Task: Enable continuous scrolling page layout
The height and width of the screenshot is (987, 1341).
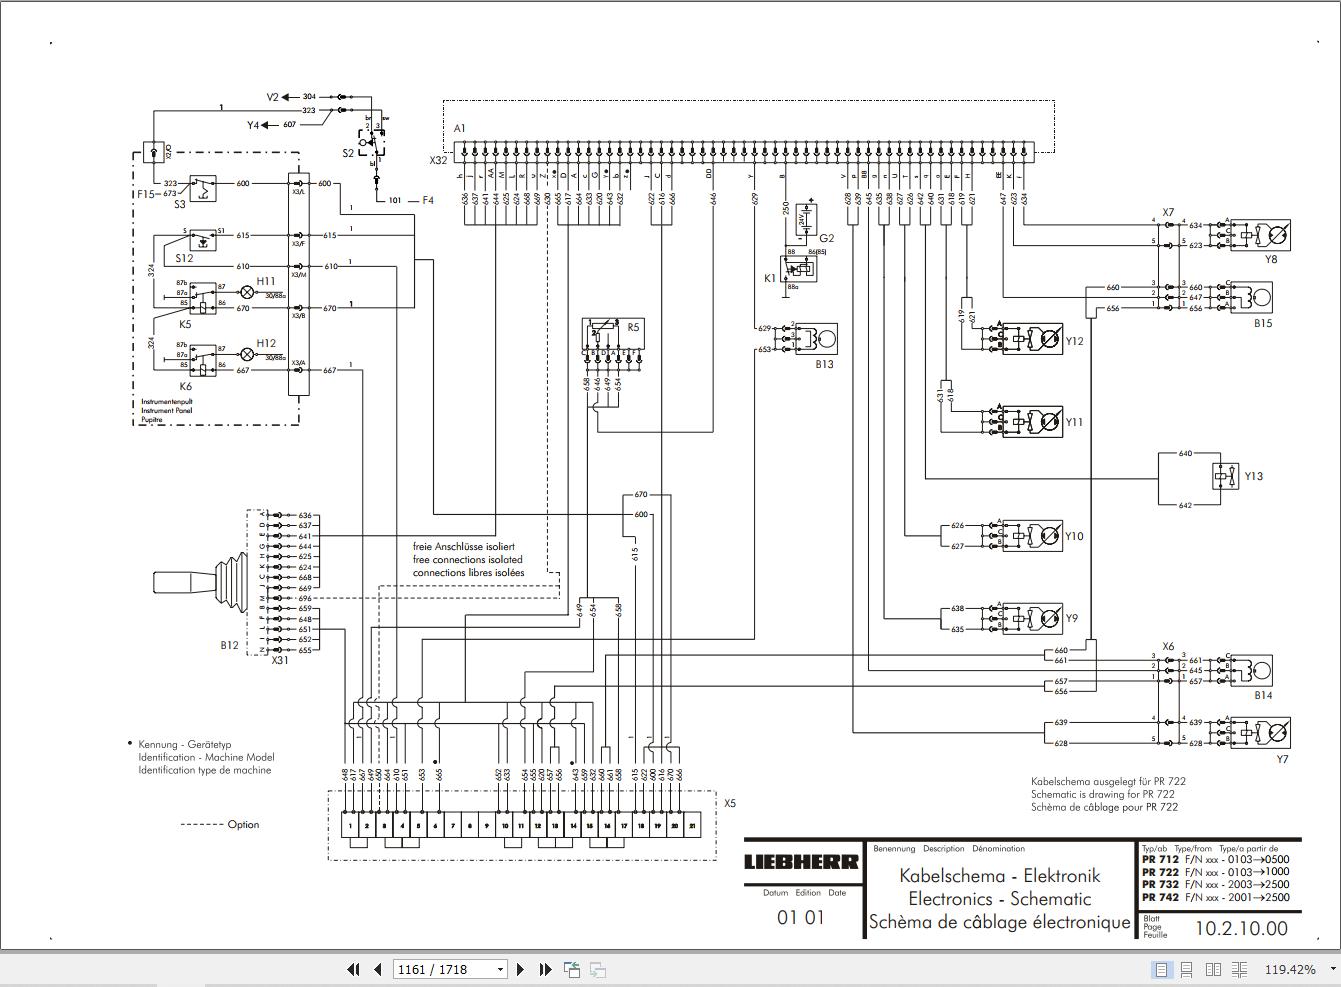Action: [x=1188, y=969]
